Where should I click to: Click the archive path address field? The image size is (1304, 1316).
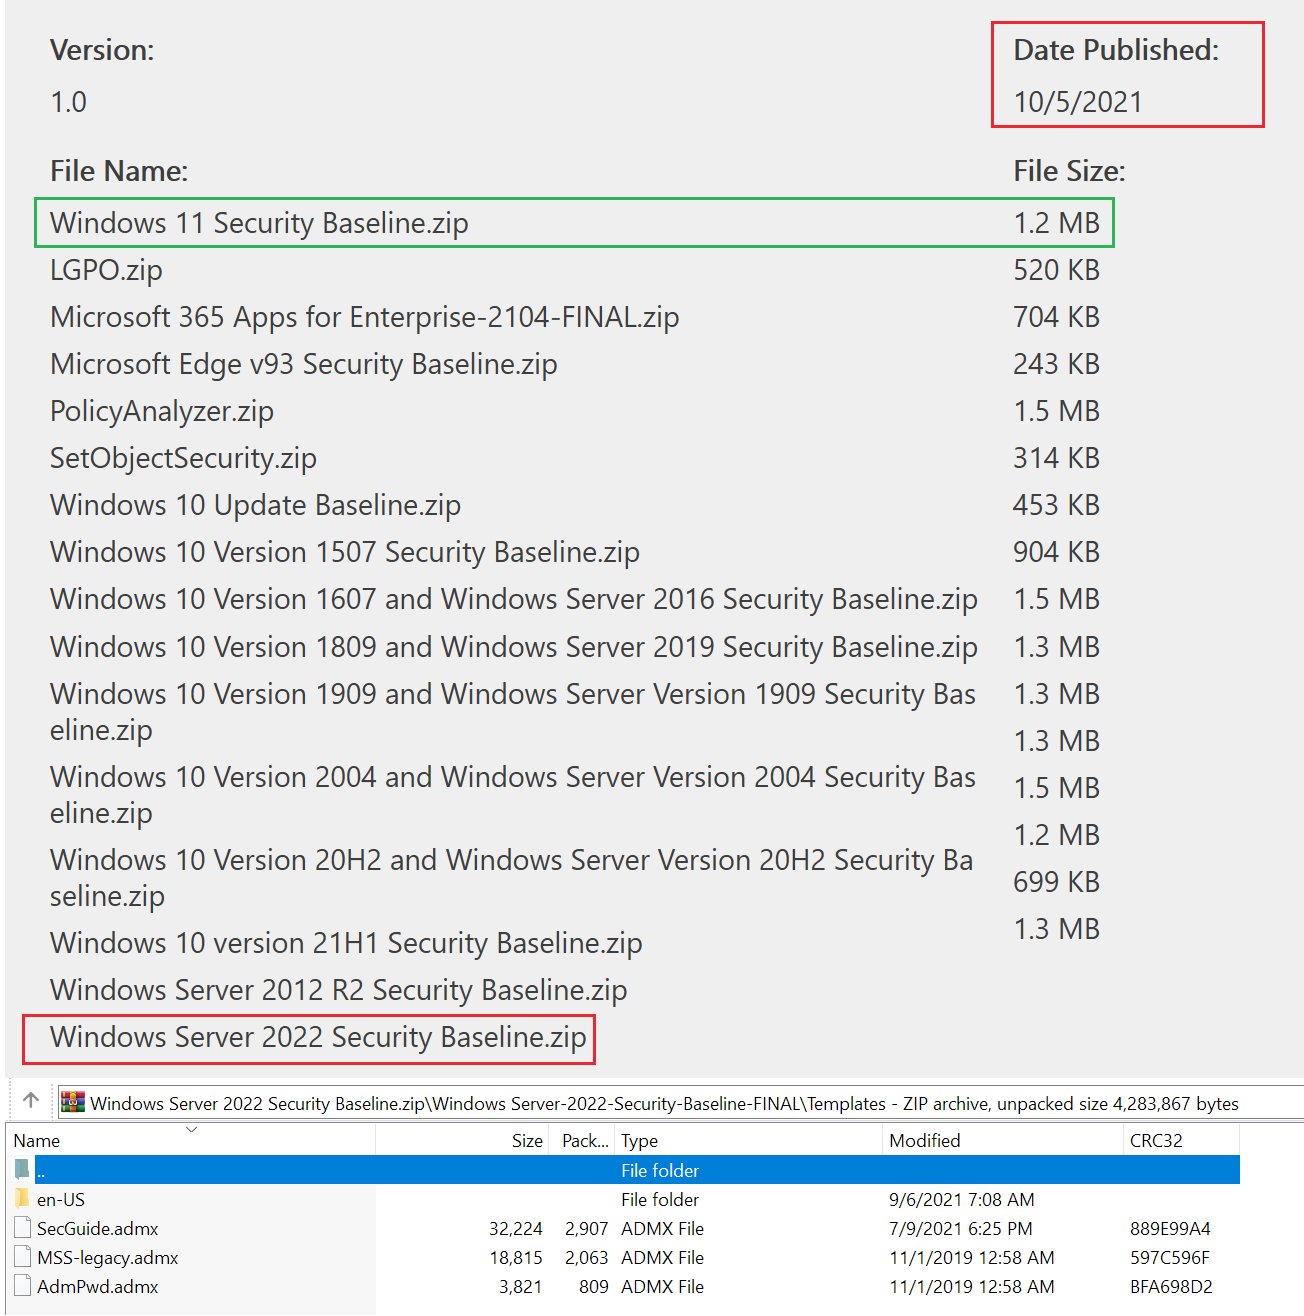(680, 1103)
